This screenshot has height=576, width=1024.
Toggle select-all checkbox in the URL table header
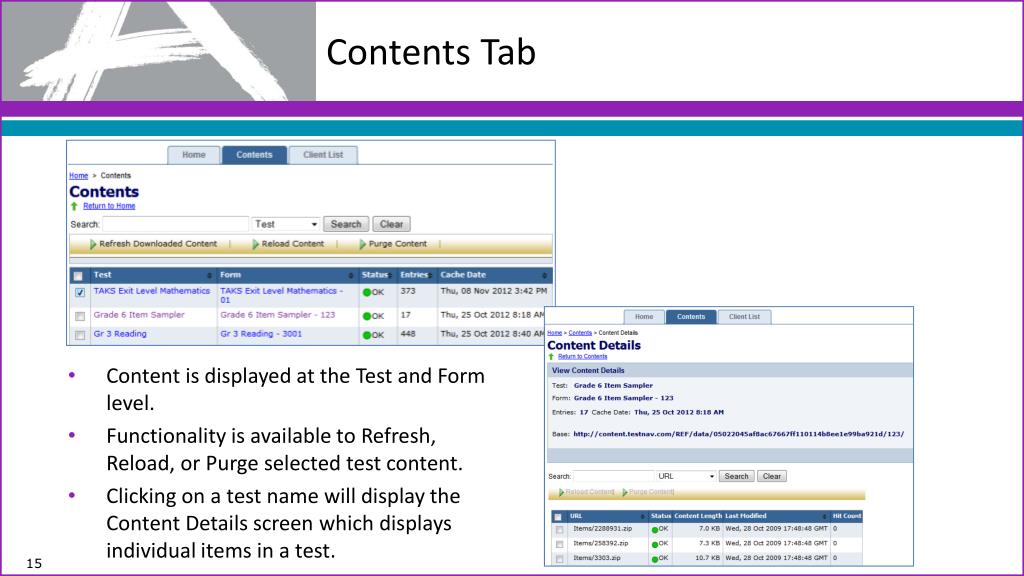558,517
